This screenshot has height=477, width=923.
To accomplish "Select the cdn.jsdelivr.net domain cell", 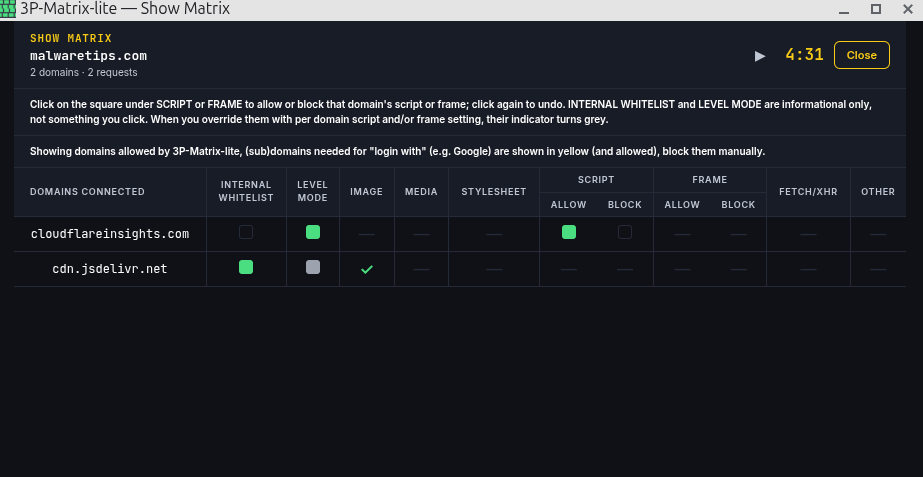I will click(110, 269).
